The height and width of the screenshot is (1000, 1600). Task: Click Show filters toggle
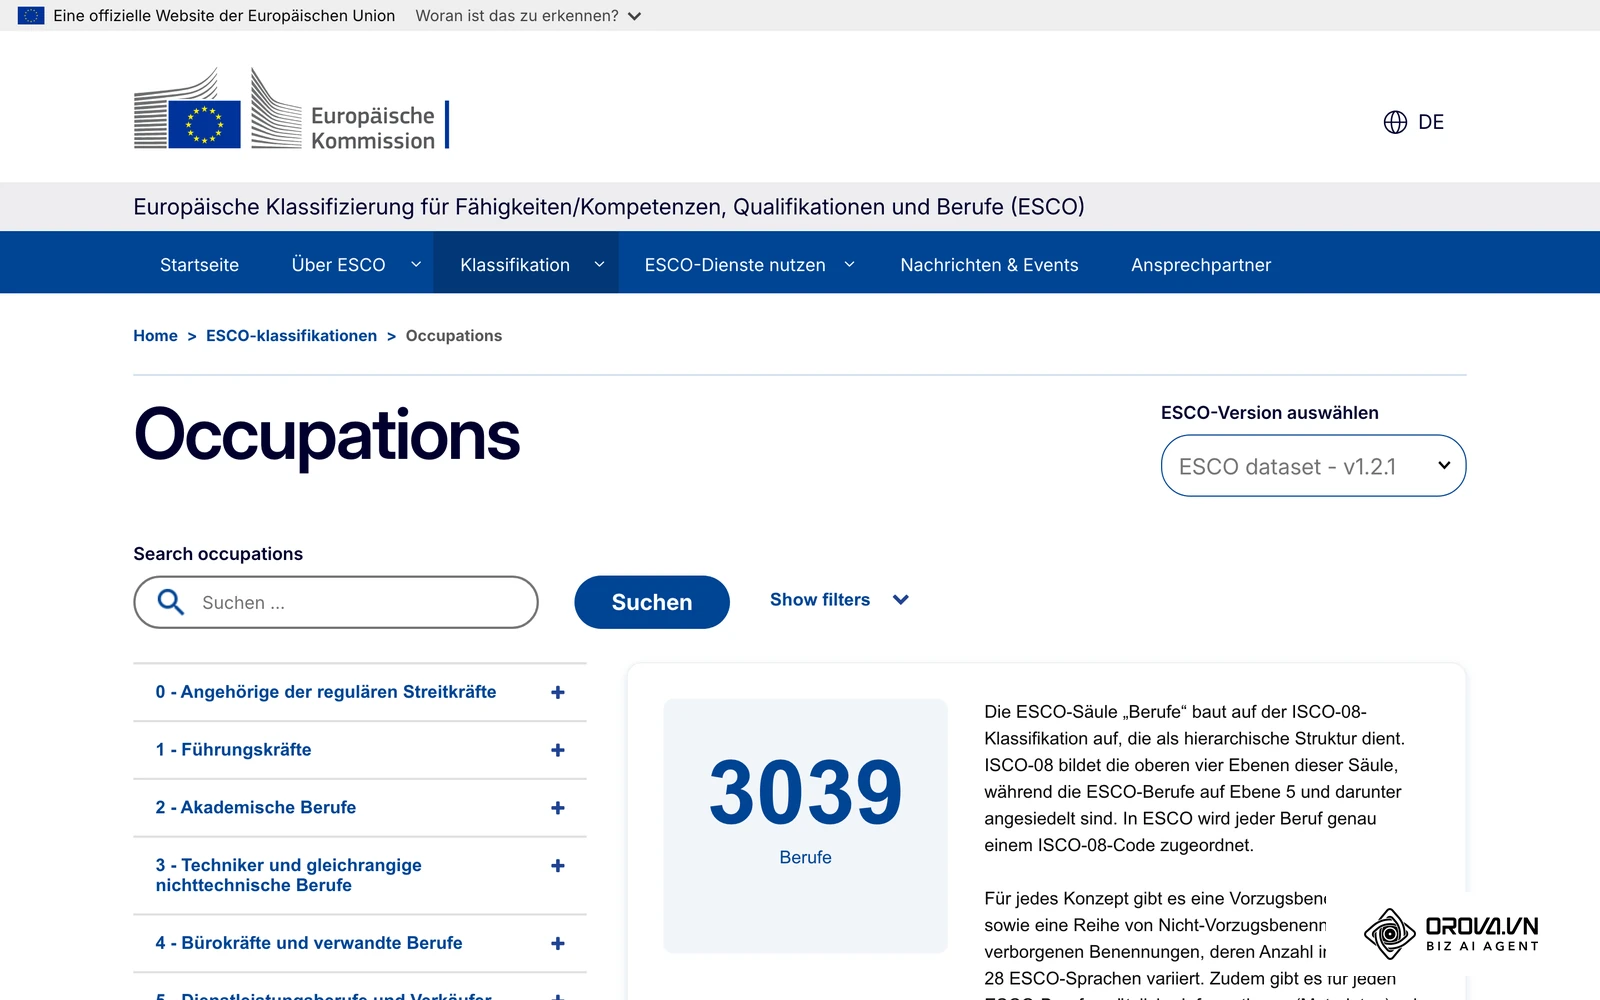(x=839, y=600)
